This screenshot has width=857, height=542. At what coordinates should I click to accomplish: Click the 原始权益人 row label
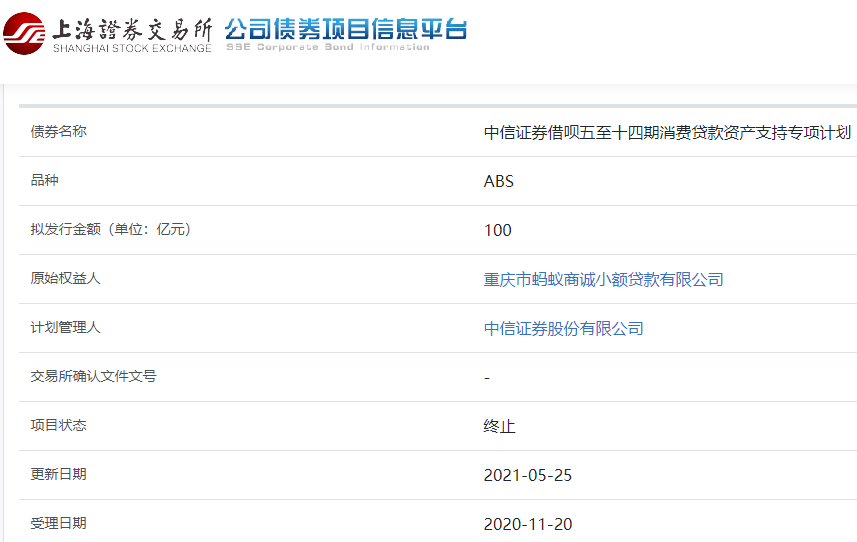click(x=66, y=279)
